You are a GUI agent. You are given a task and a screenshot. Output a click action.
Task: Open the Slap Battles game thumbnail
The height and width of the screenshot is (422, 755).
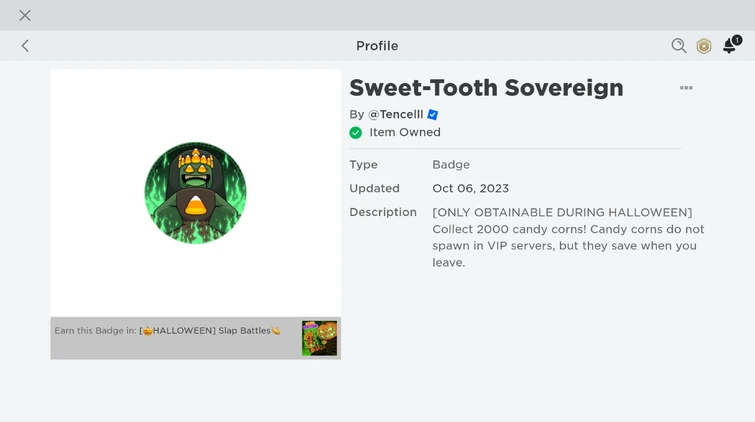tap(319, 338)
